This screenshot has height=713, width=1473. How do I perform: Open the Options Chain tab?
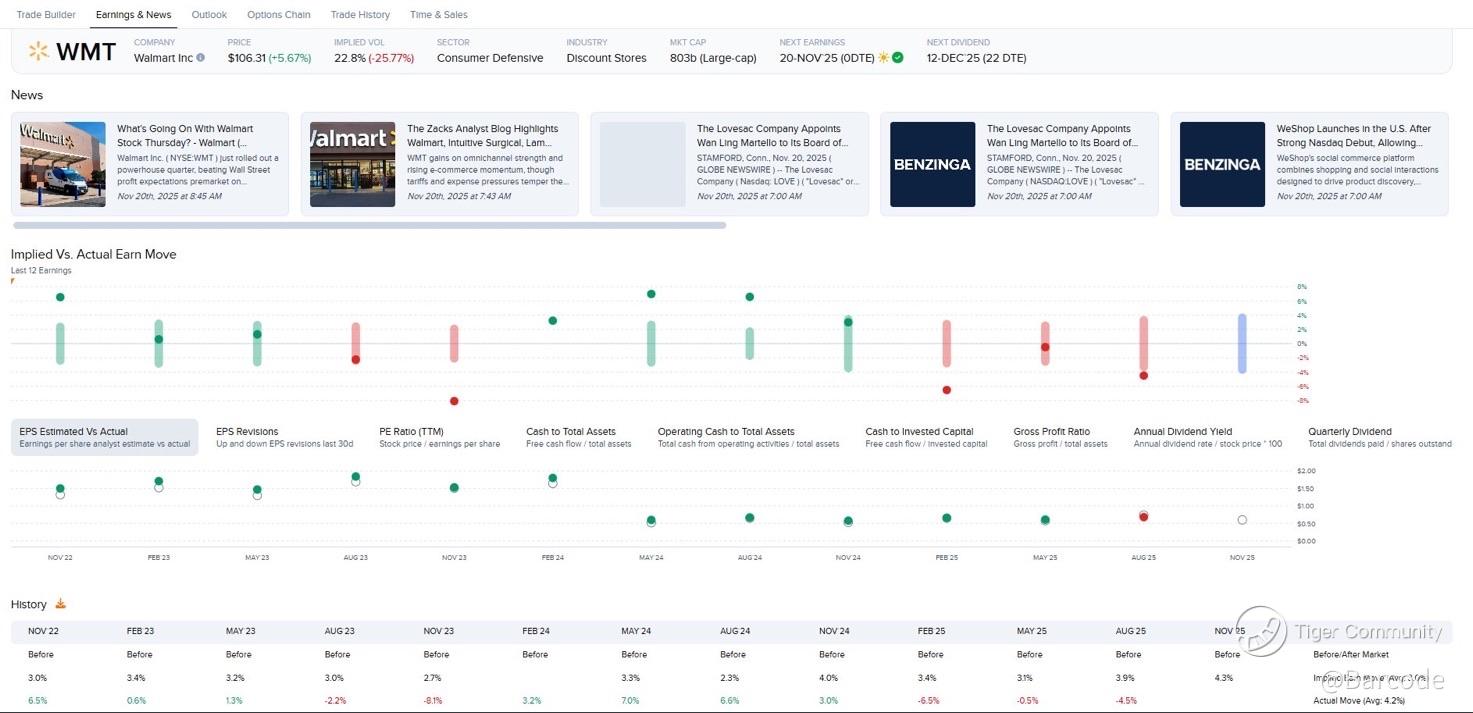click(x=278, y=15)
